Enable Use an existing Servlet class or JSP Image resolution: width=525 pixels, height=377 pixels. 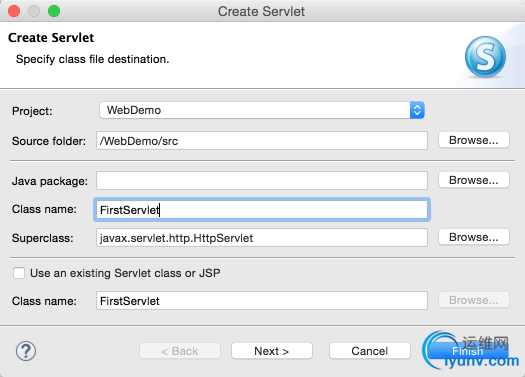(x=19, y=273)
